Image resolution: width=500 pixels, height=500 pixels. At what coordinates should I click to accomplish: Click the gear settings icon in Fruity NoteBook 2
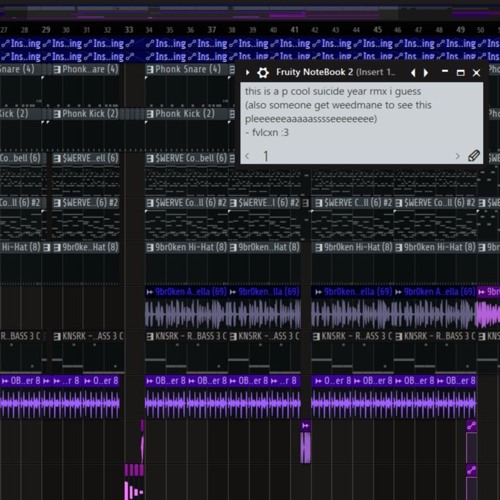coord(263,72)
